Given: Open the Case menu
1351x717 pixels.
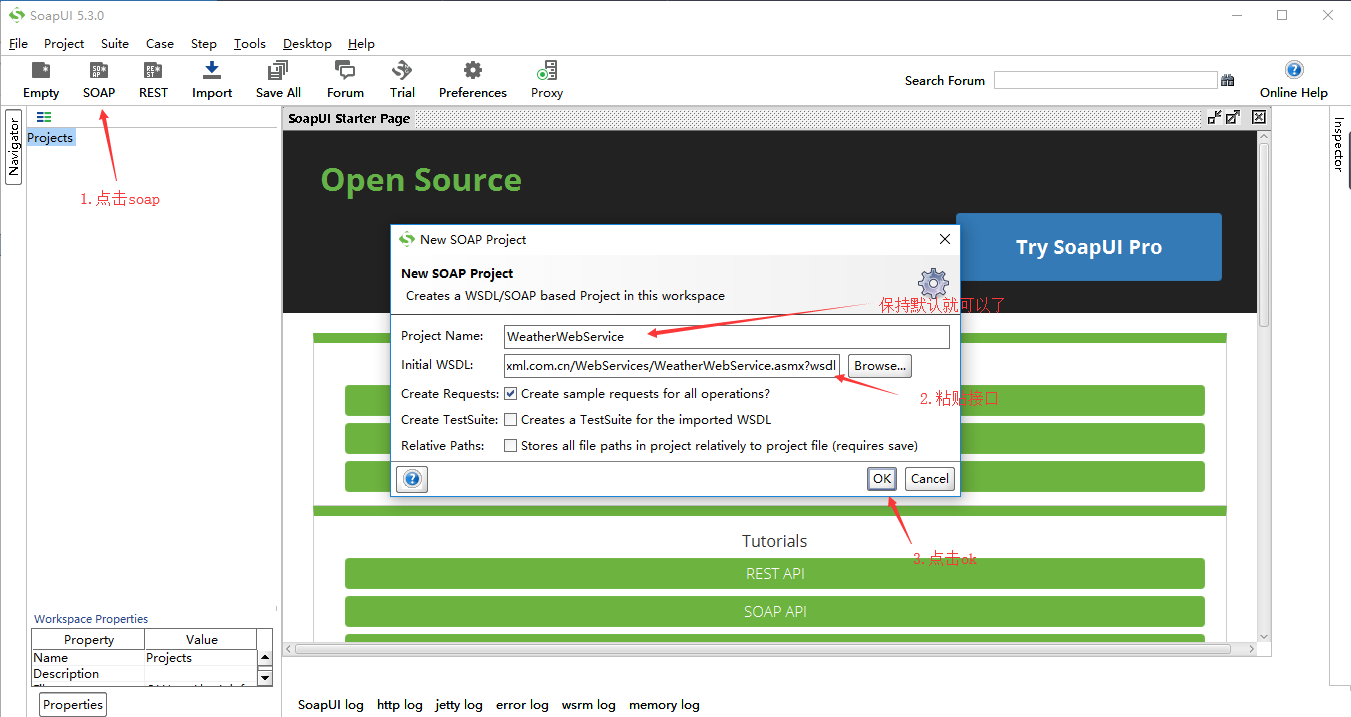Looking at the screenshot, I should [160, 44].
